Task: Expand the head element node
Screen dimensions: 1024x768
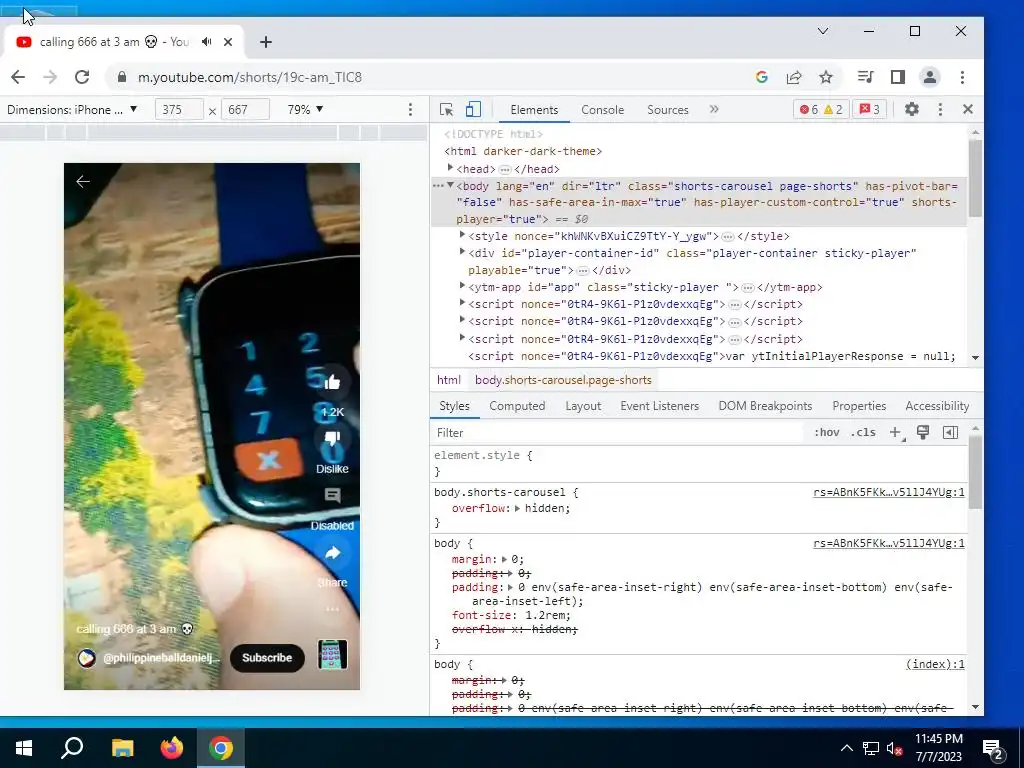Action: point(450,168)
